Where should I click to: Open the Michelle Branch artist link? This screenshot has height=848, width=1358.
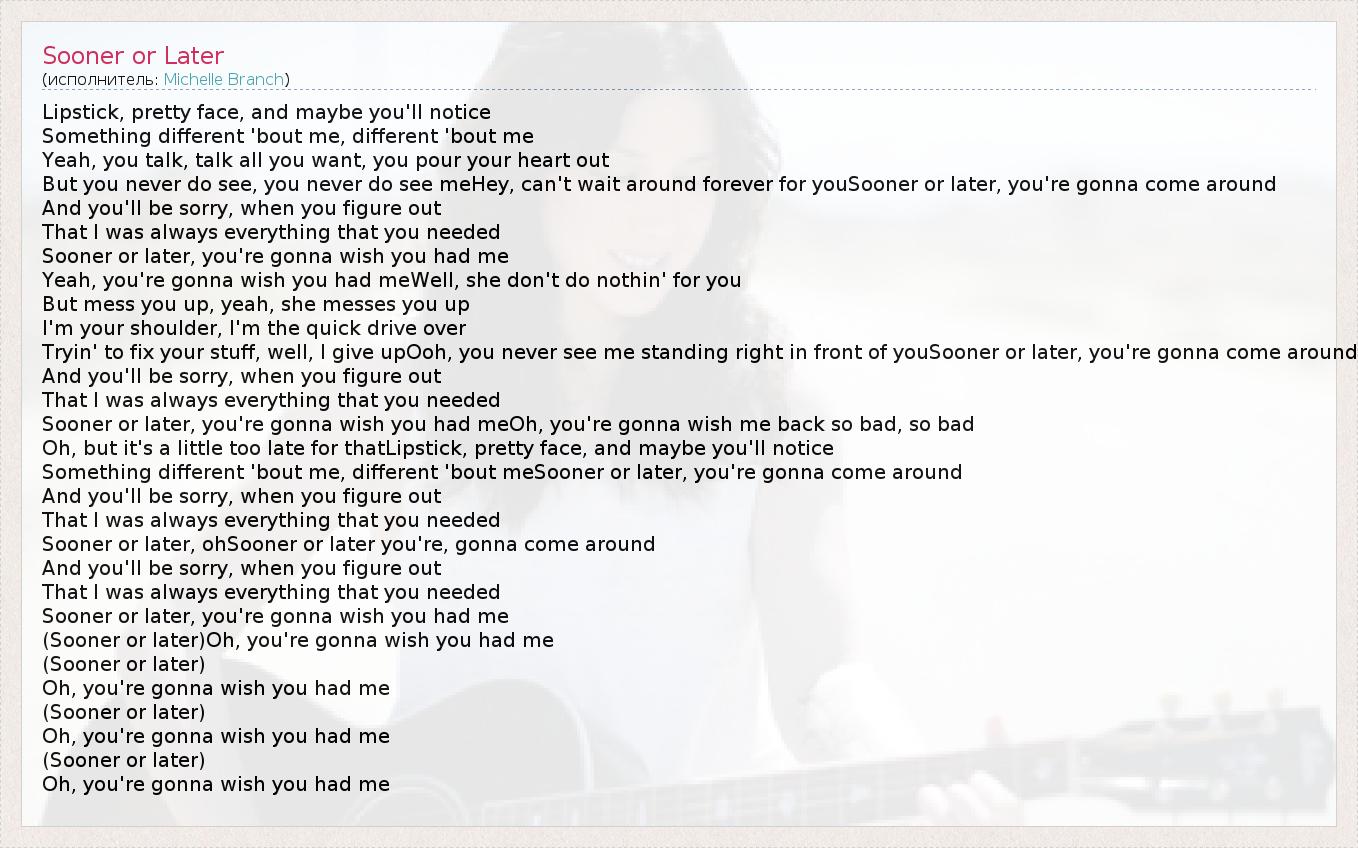[x=224, y=79]
